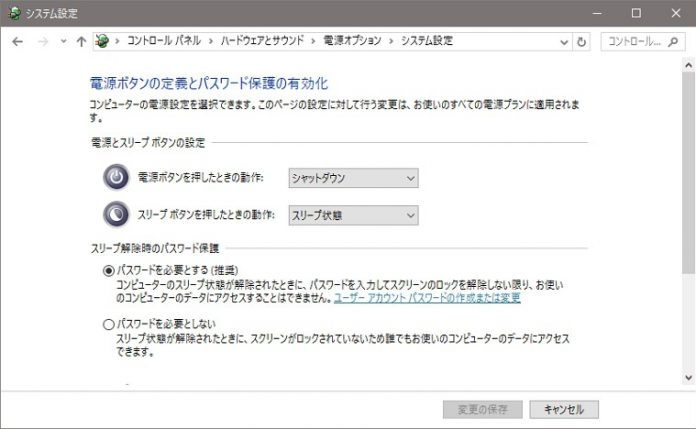This screenshot has width=696, height=429.
Task: Refresh the page with refresh icon
Action: pyautogui.click(x=581, y=42)
